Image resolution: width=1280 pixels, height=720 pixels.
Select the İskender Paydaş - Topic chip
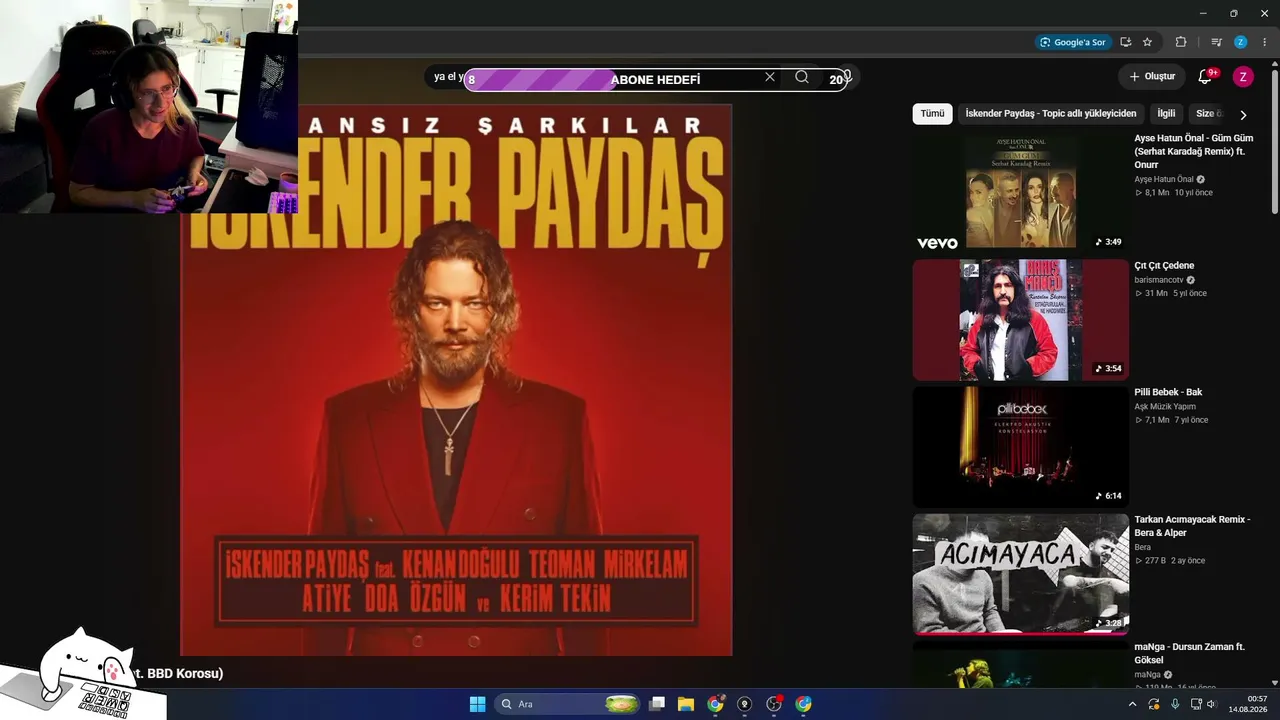tap(1051, 114)
